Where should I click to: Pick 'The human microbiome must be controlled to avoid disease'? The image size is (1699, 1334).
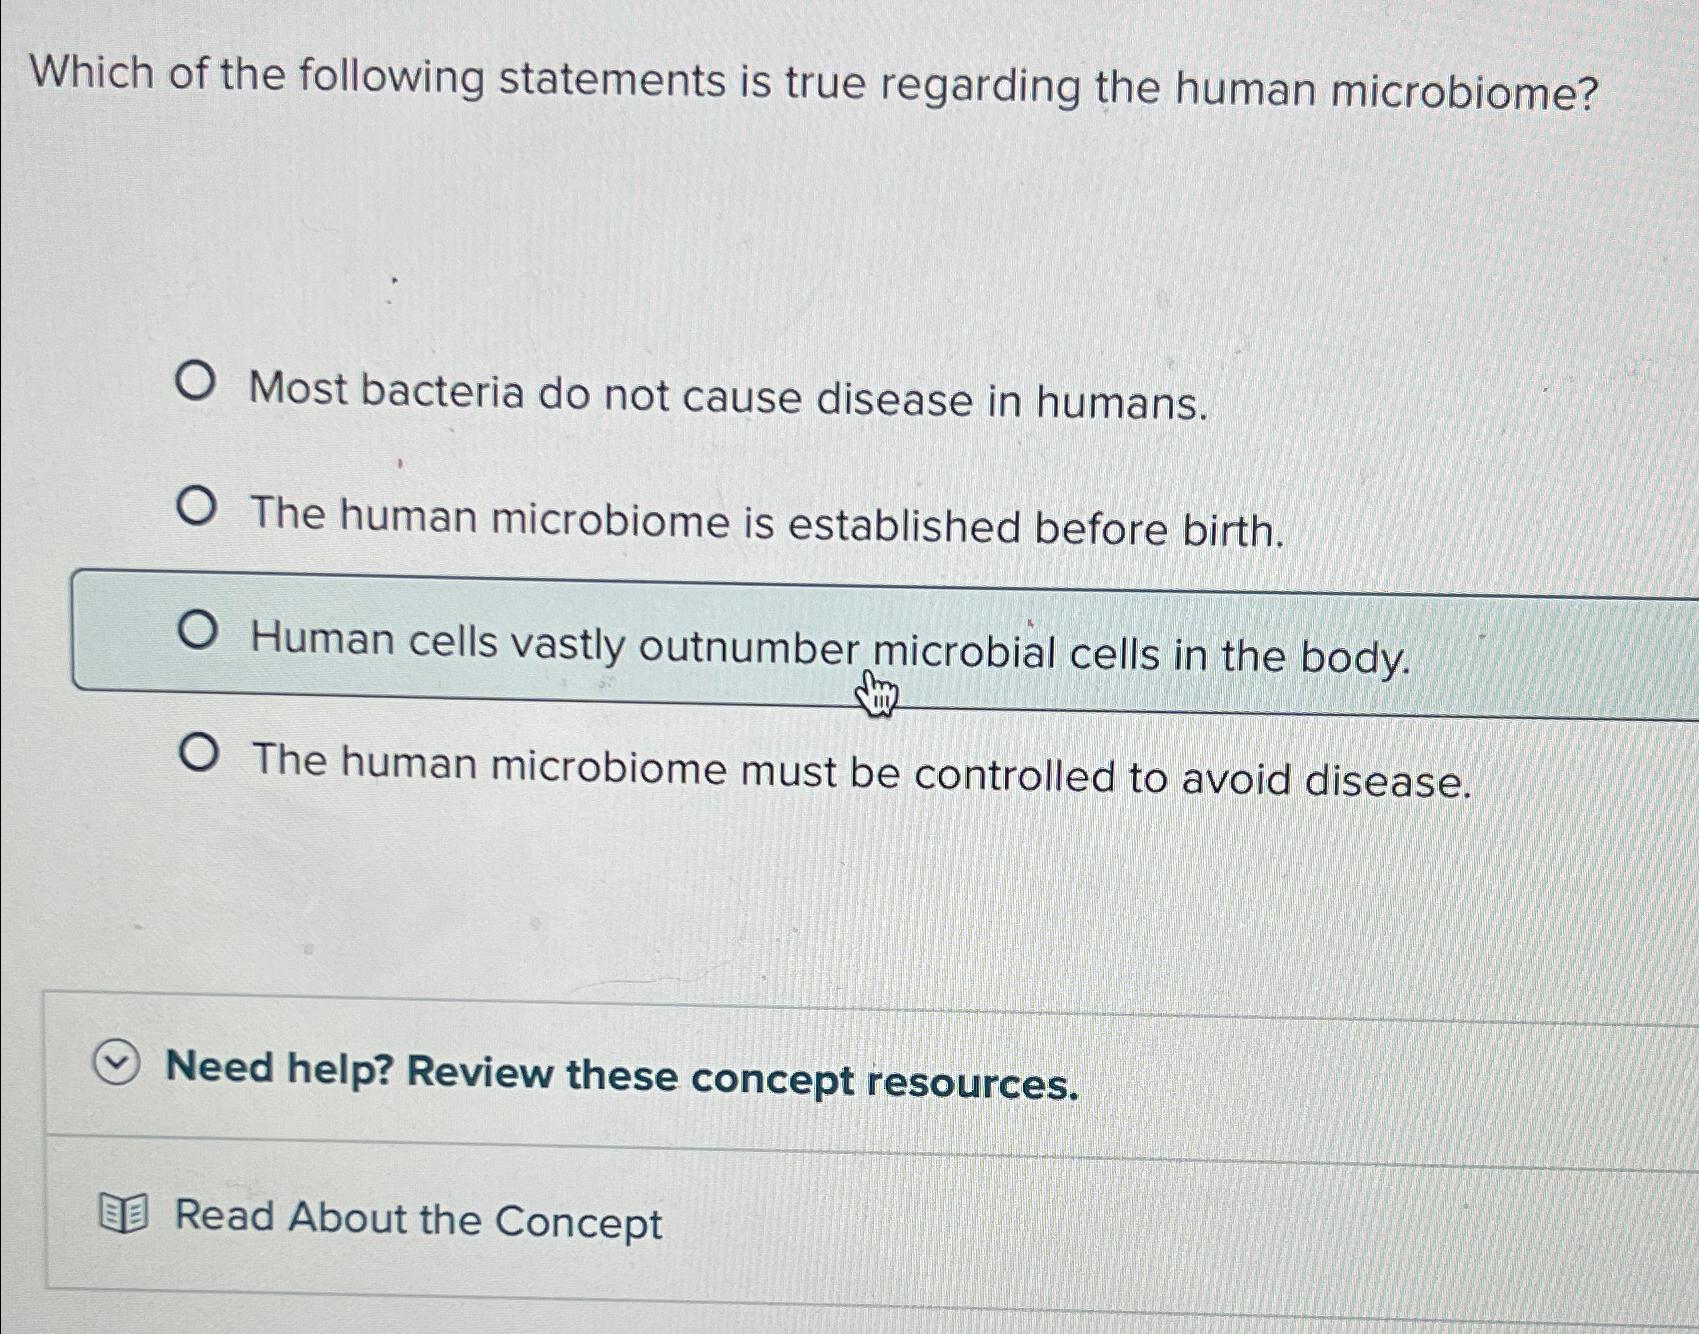point(200,756)
